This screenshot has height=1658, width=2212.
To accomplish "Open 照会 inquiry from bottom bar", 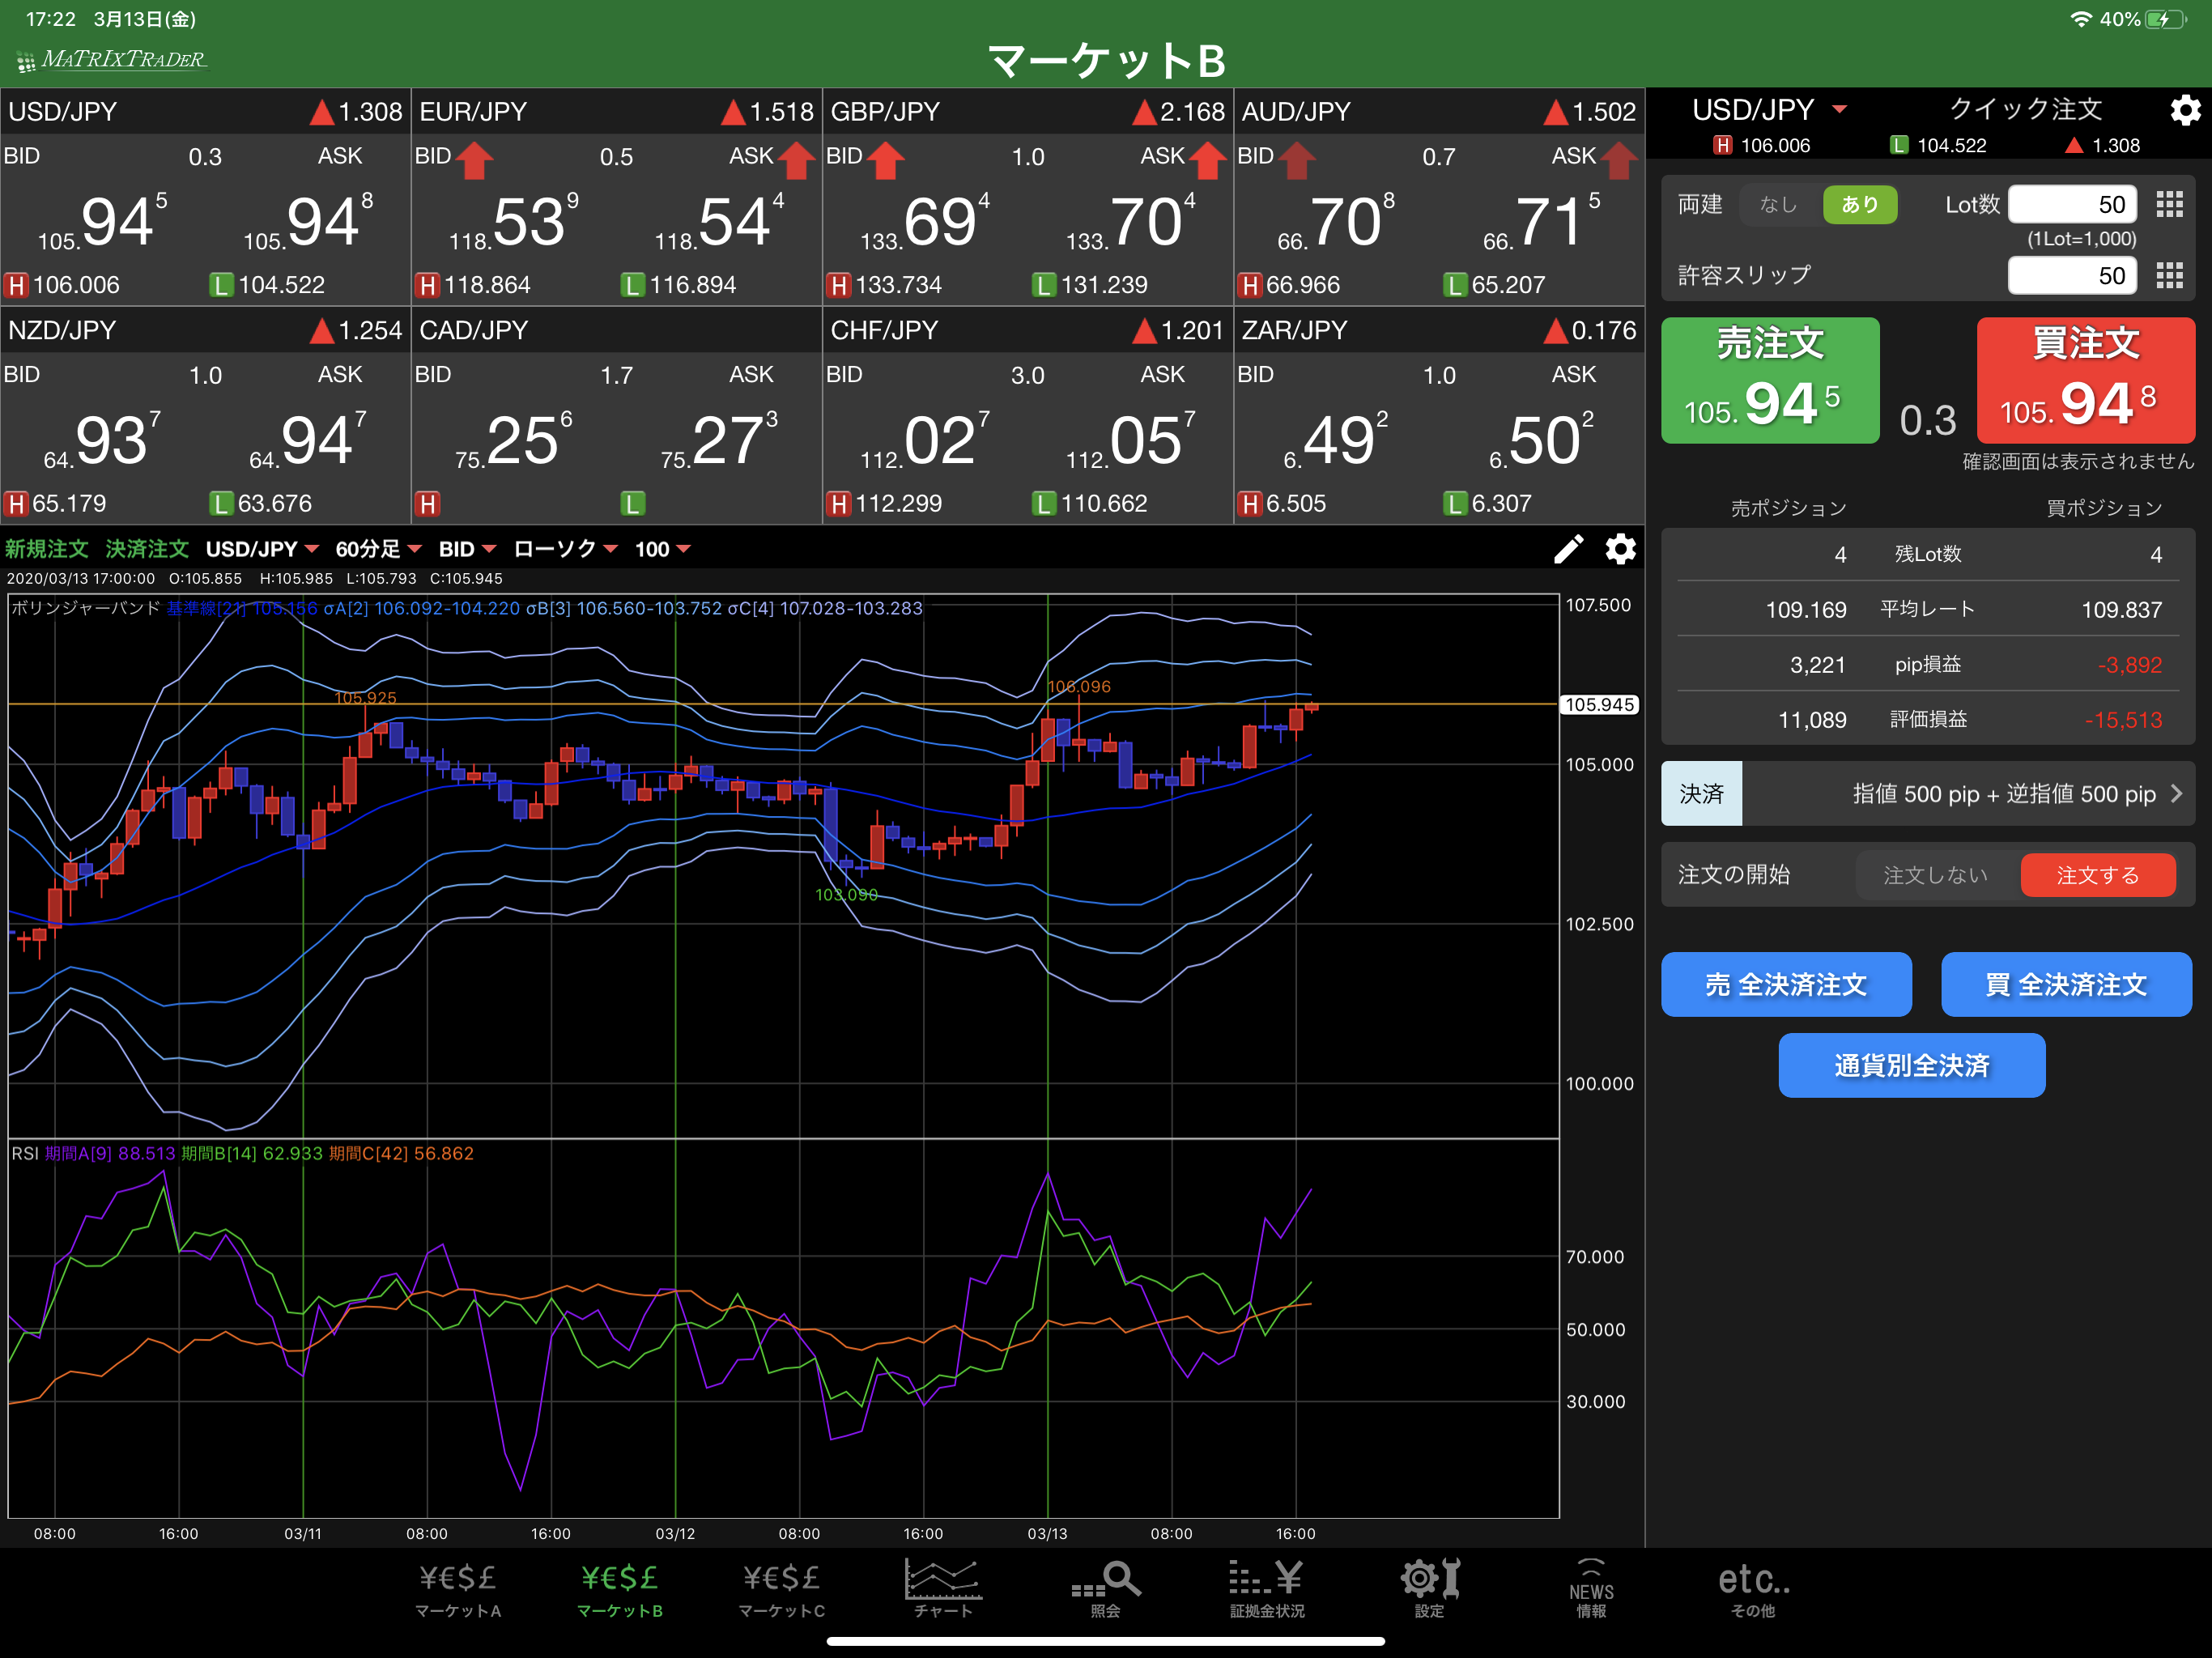I will [x=1105, y=1591].
